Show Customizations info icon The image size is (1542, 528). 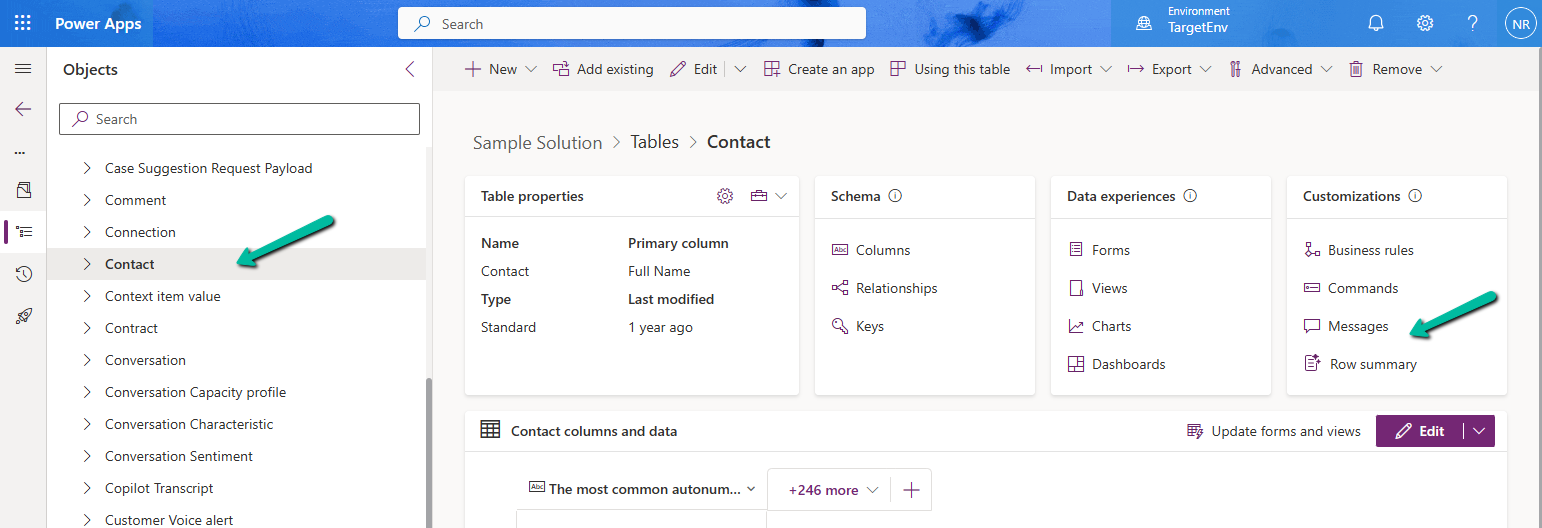click(x=1415, y=196)
